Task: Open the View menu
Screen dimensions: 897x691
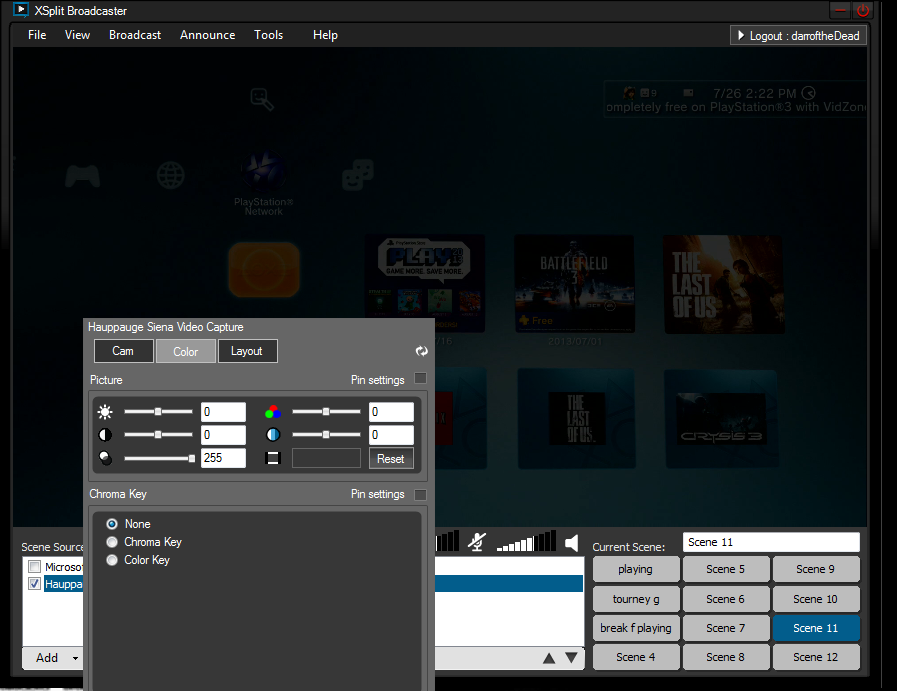Action: coord(77,35)
